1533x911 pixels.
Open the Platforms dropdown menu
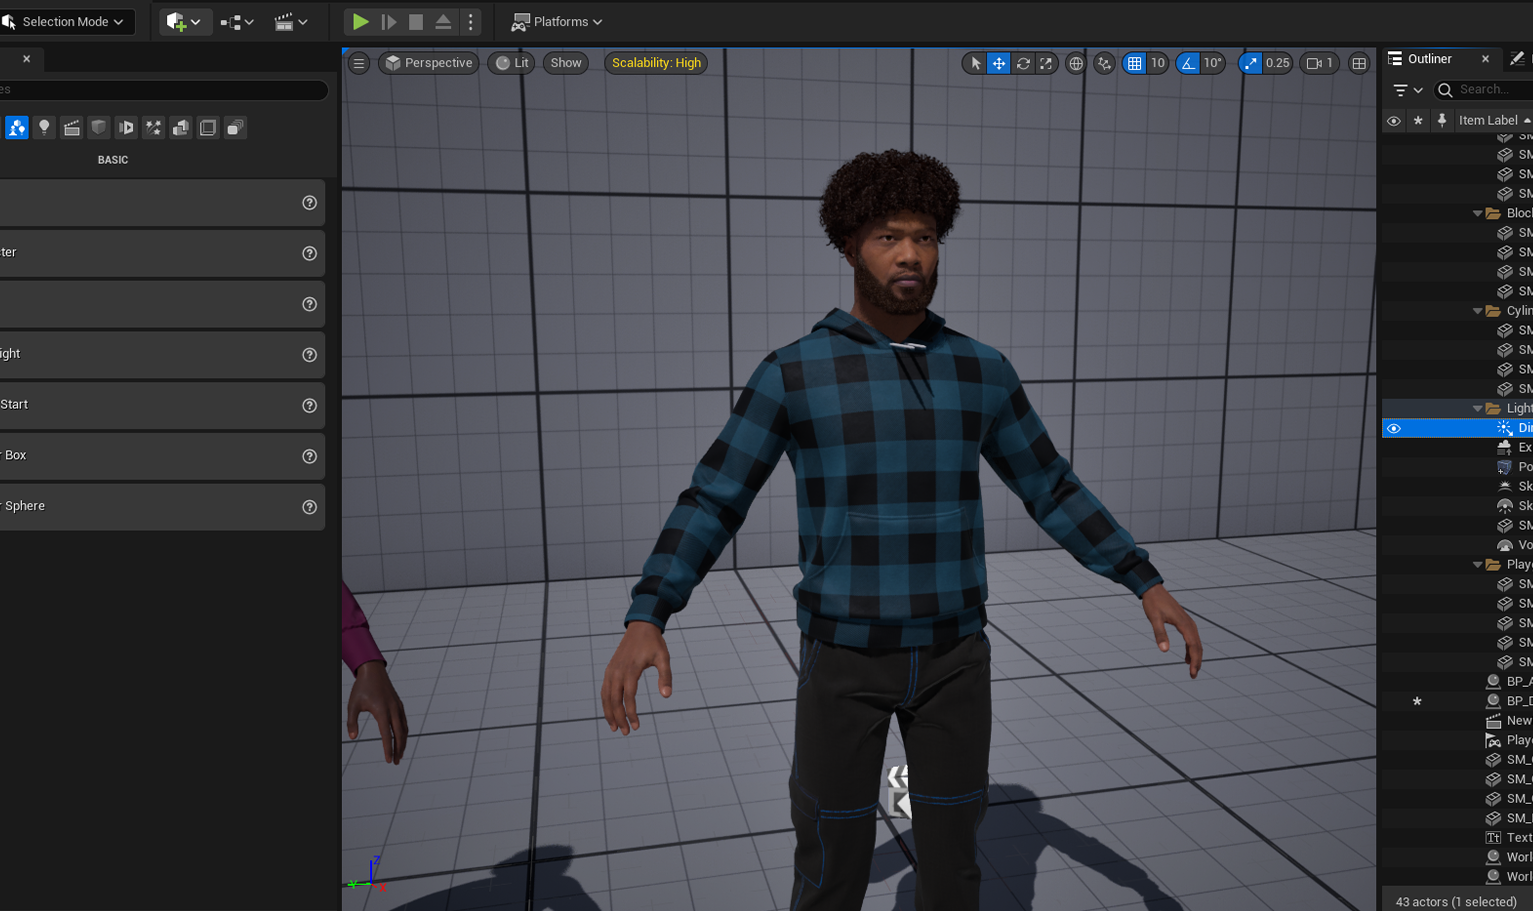point(557,21)
